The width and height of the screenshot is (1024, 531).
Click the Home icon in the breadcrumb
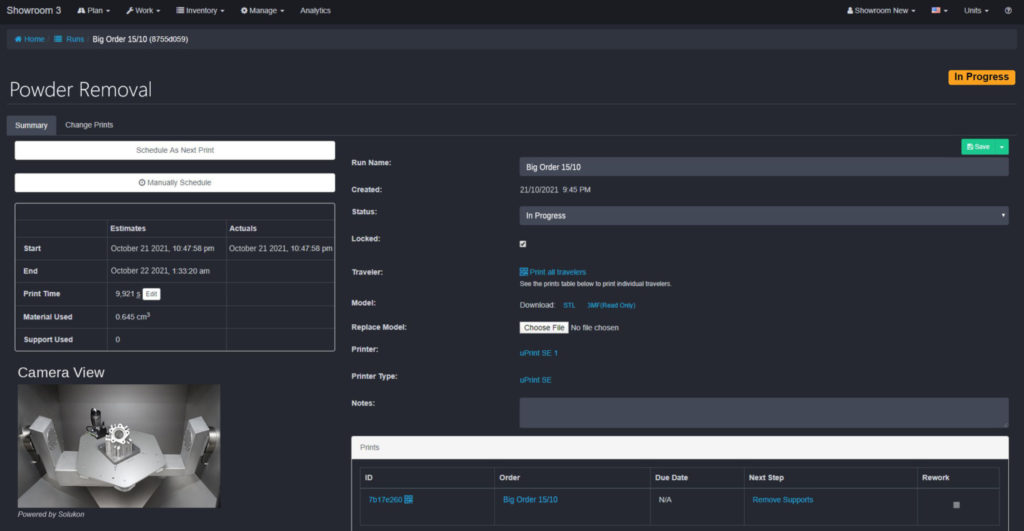[x=18, y=39]
